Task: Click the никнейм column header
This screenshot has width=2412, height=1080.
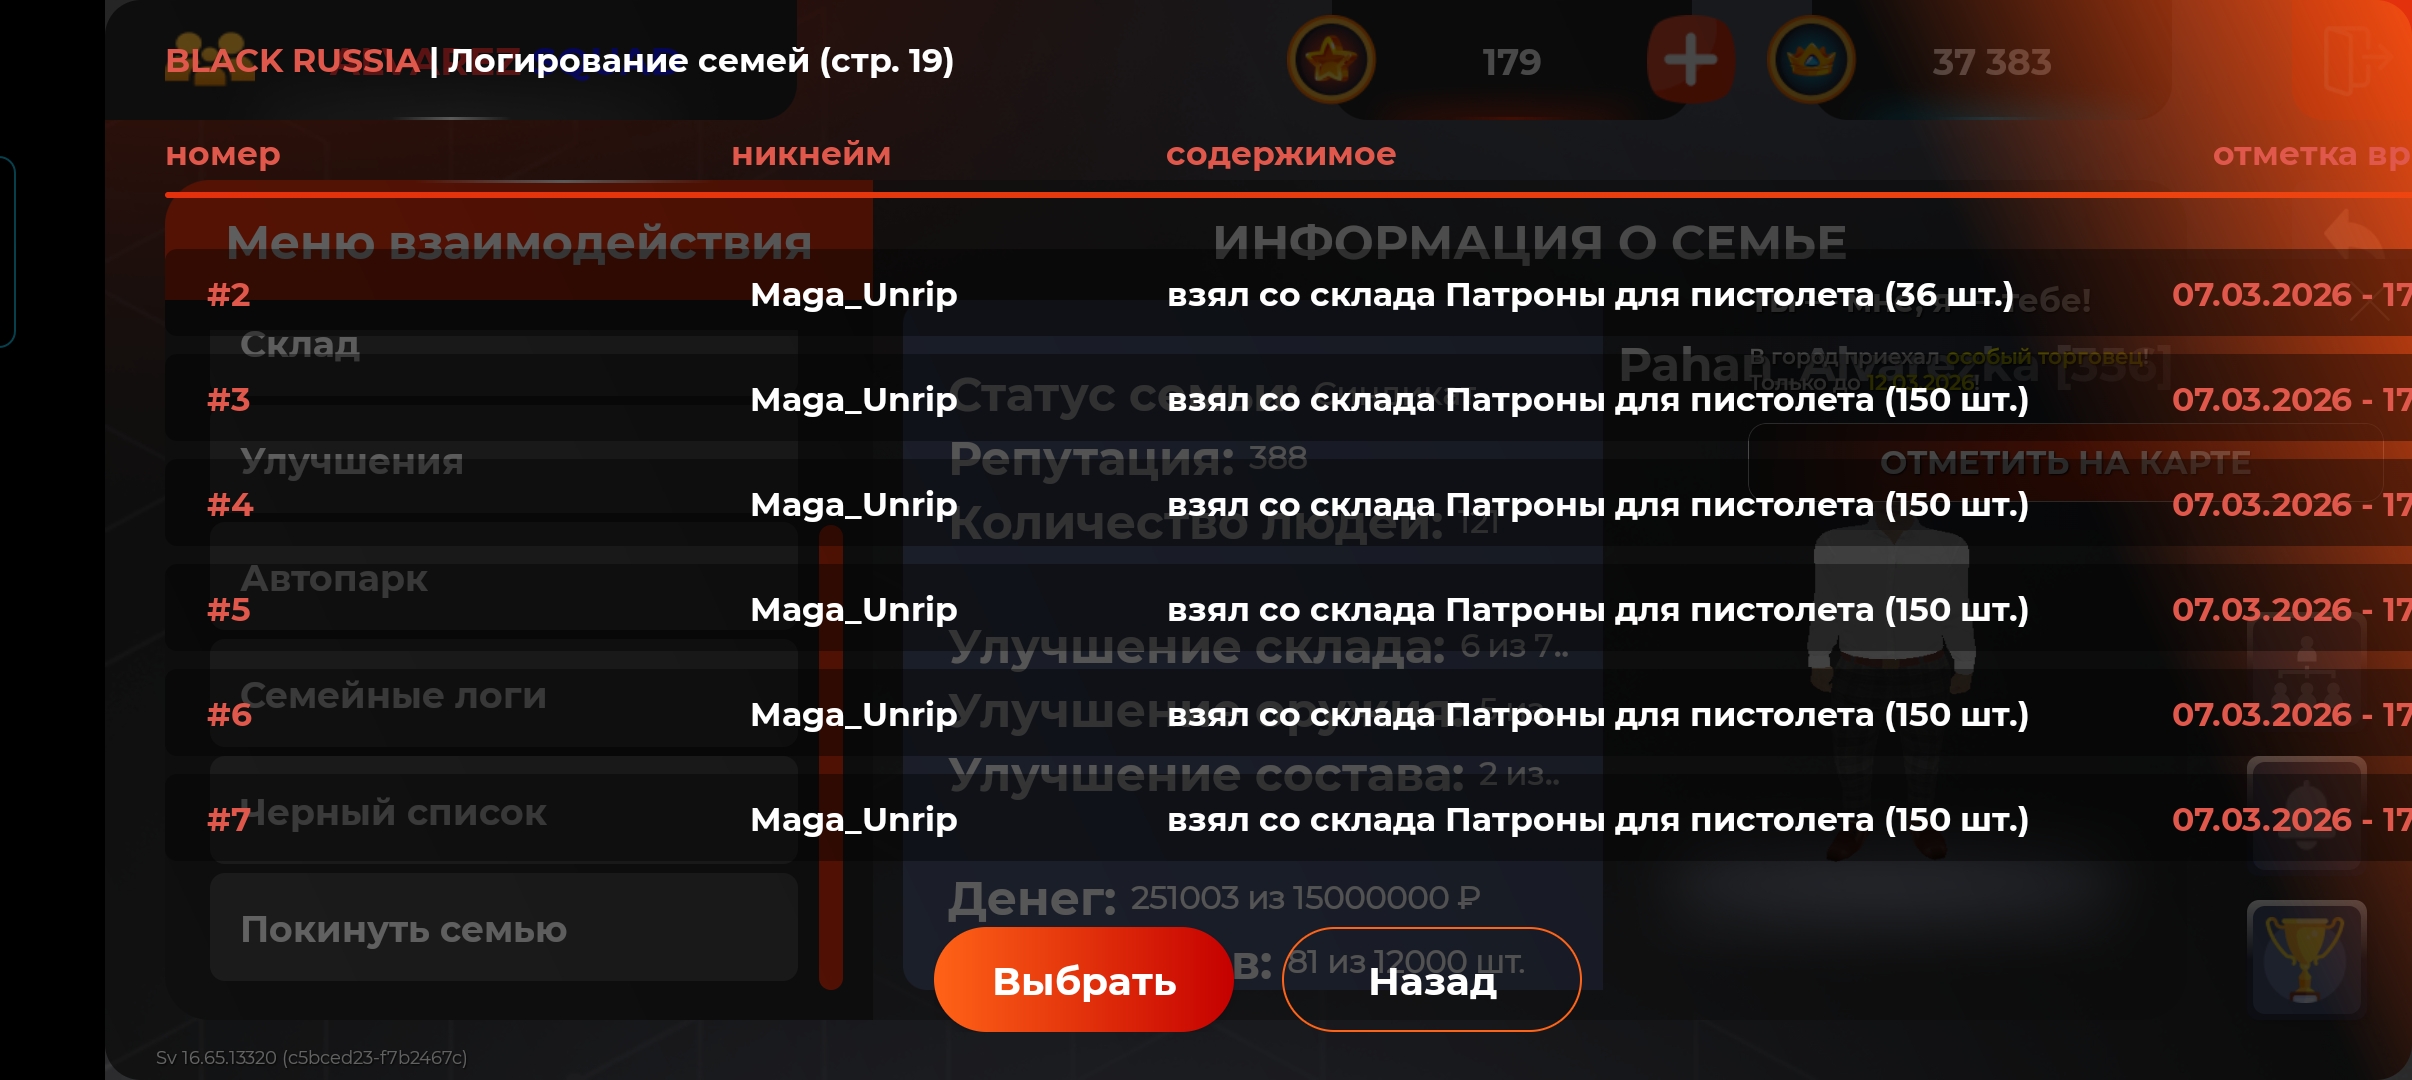Action: point(811,154)
